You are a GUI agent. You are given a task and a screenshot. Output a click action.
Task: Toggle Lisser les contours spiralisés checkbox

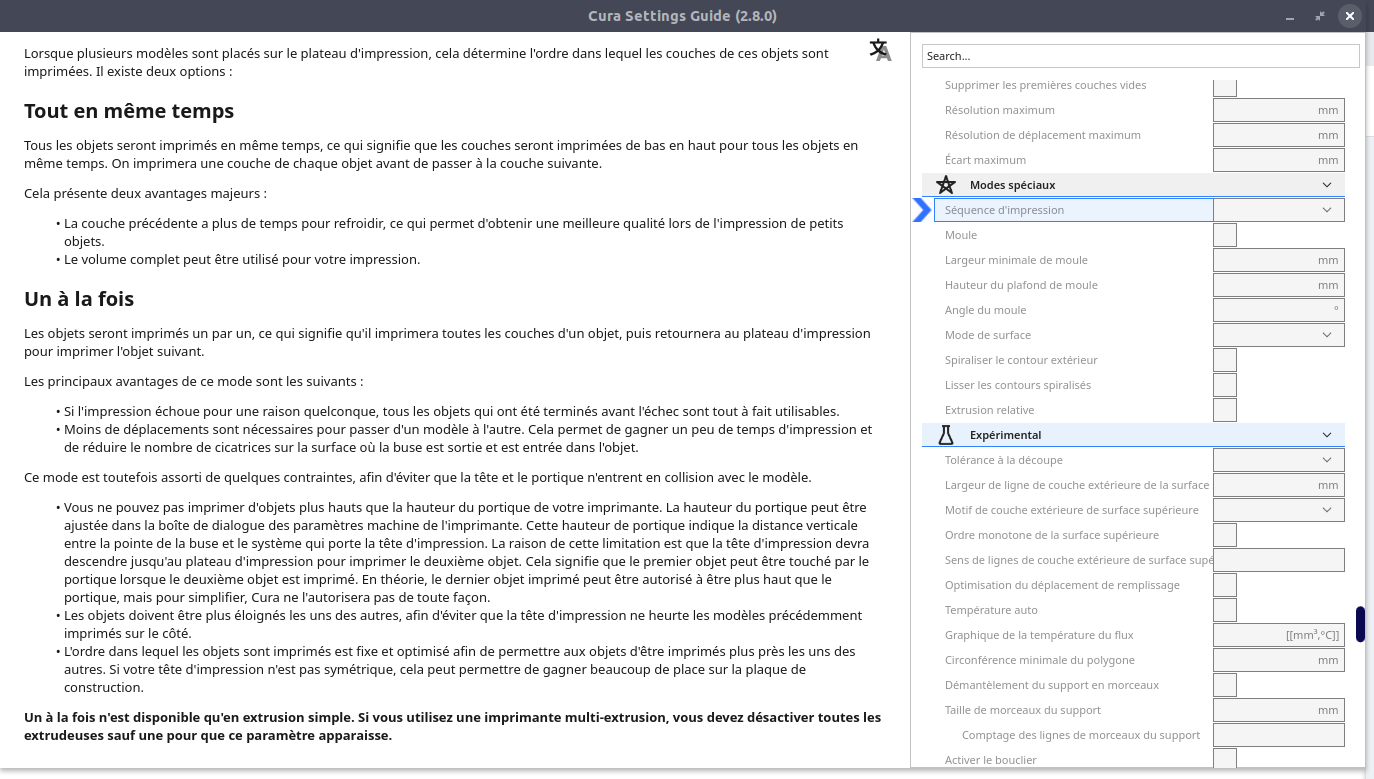[1225, 385]
